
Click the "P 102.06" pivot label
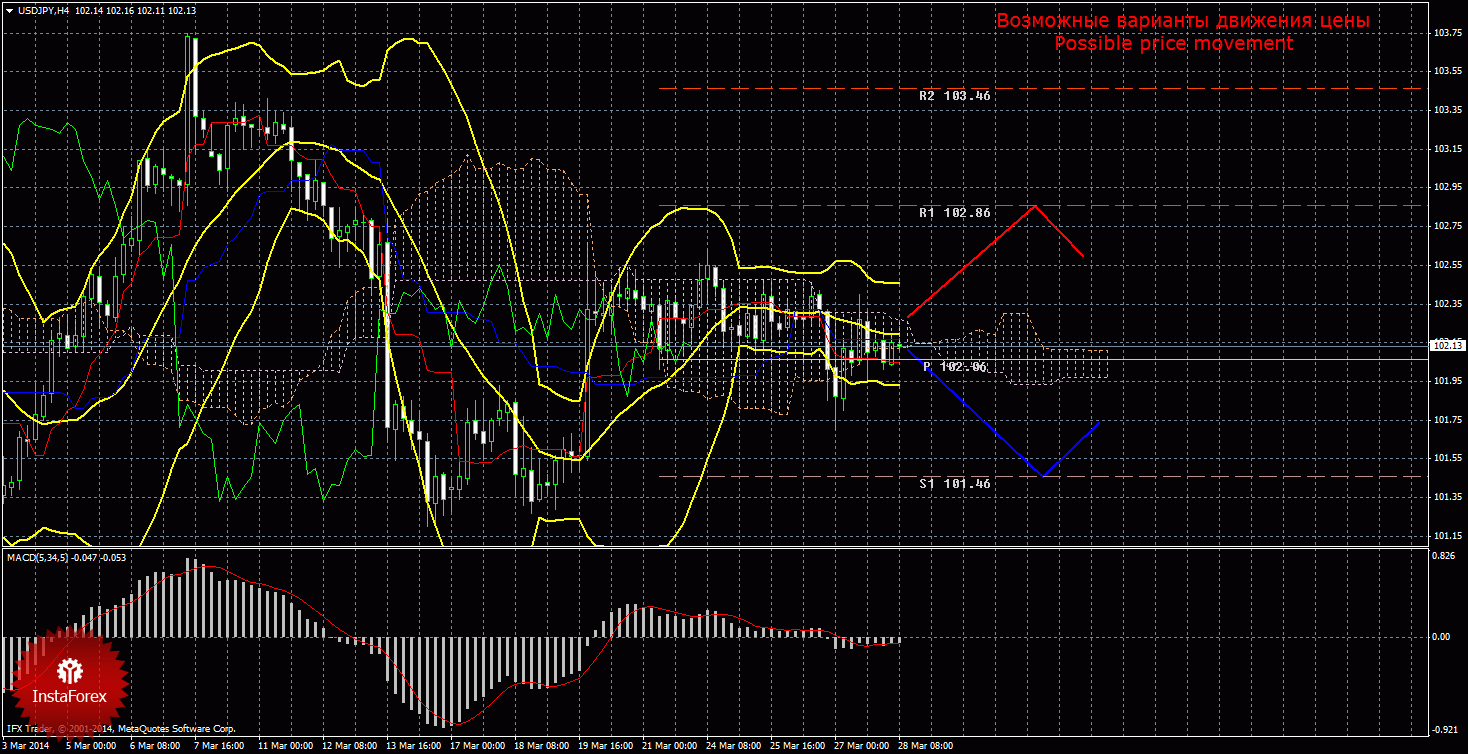[955, 367]
